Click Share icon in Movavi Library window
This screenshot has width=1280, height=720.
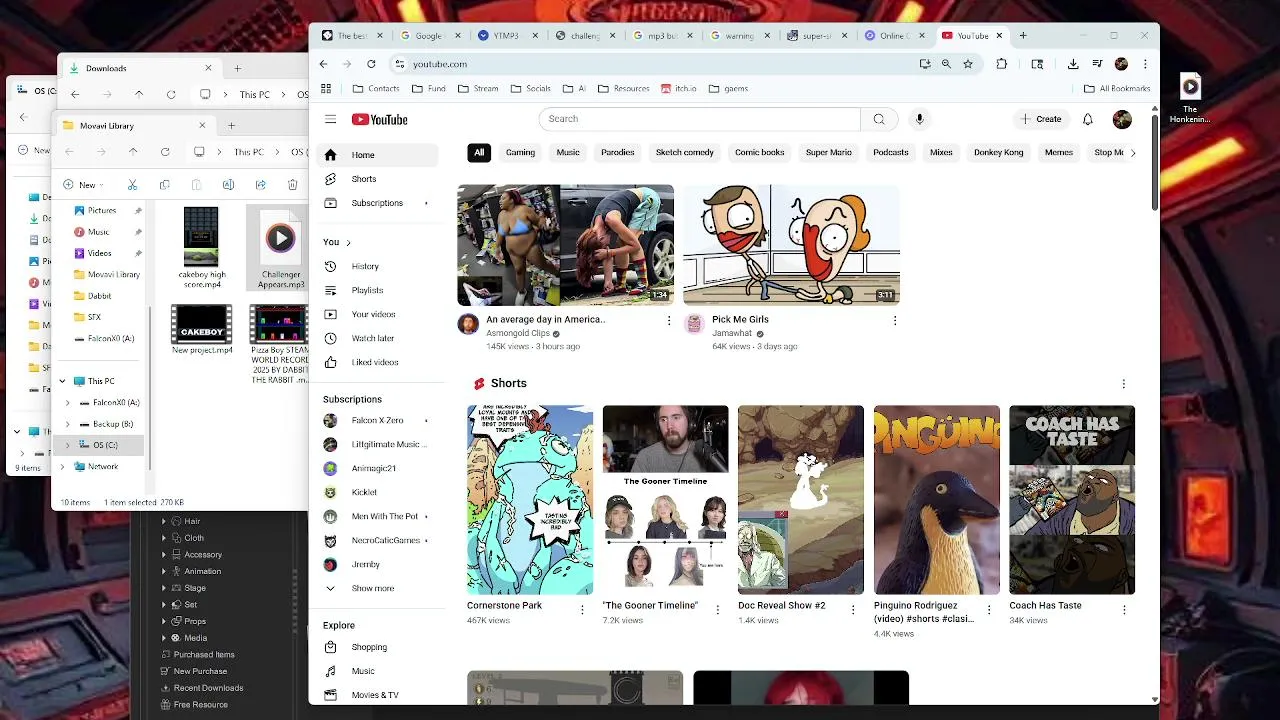click(x=260, y=185)
